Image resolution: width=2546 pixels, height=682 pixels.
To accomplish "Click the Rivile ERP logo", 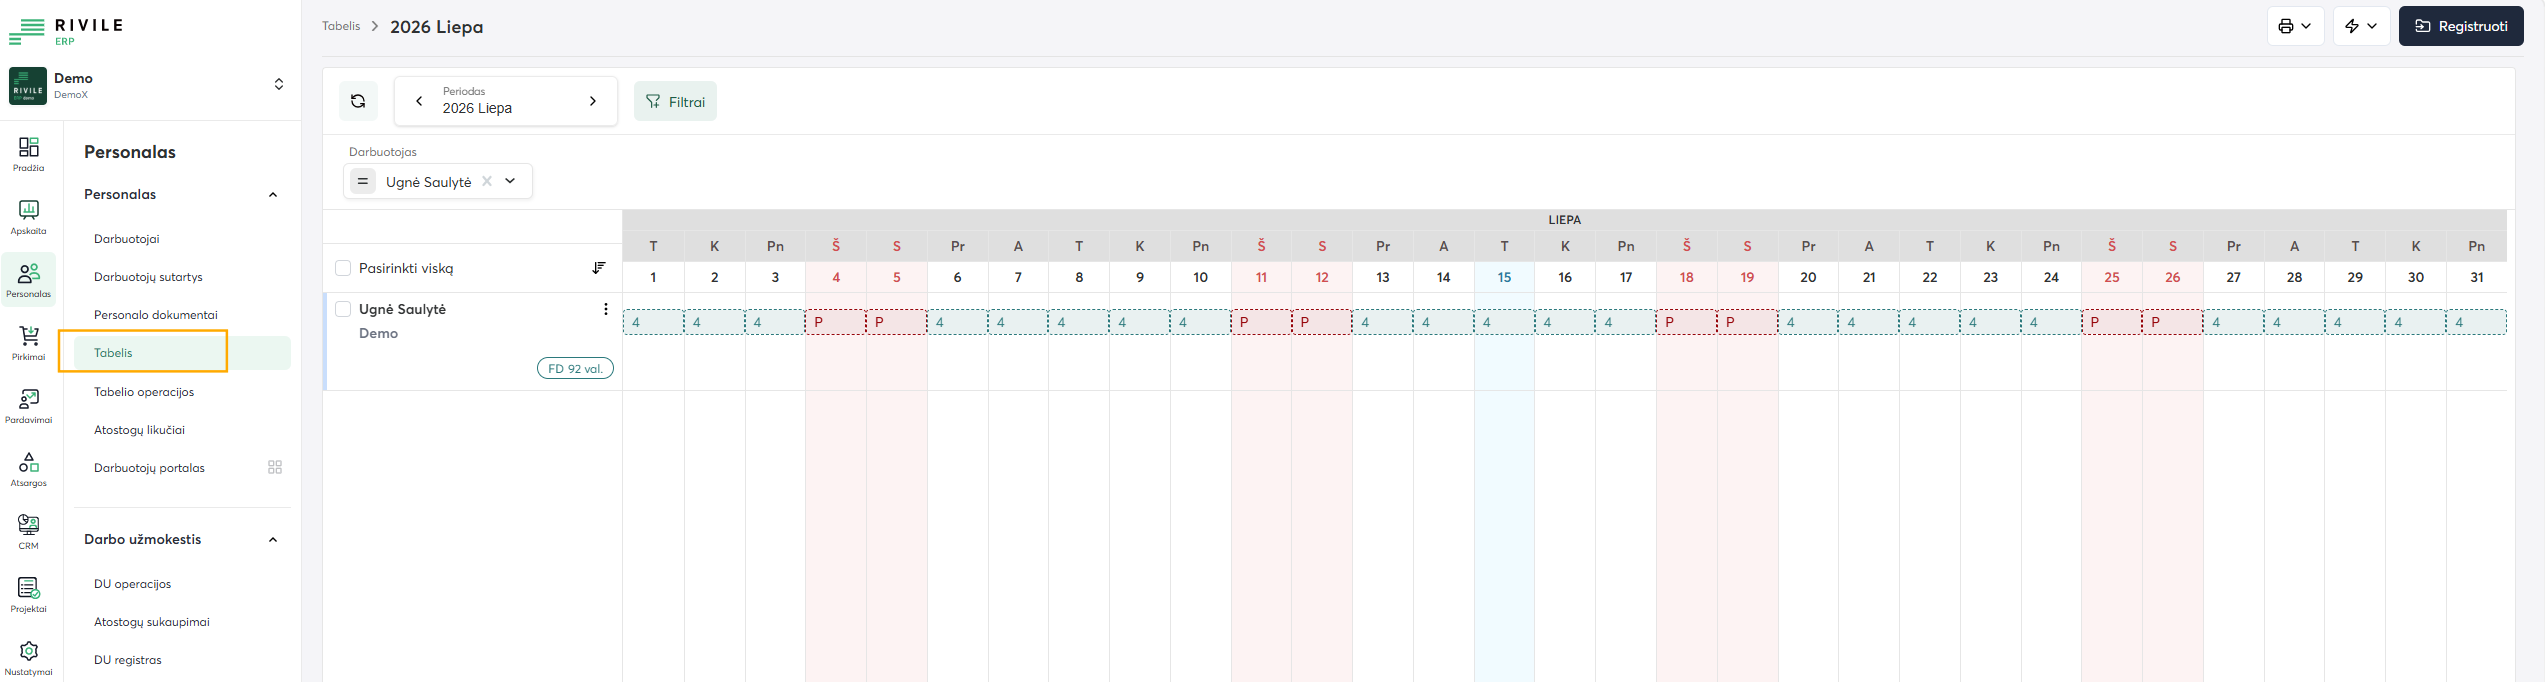I will tap(66, 31).
